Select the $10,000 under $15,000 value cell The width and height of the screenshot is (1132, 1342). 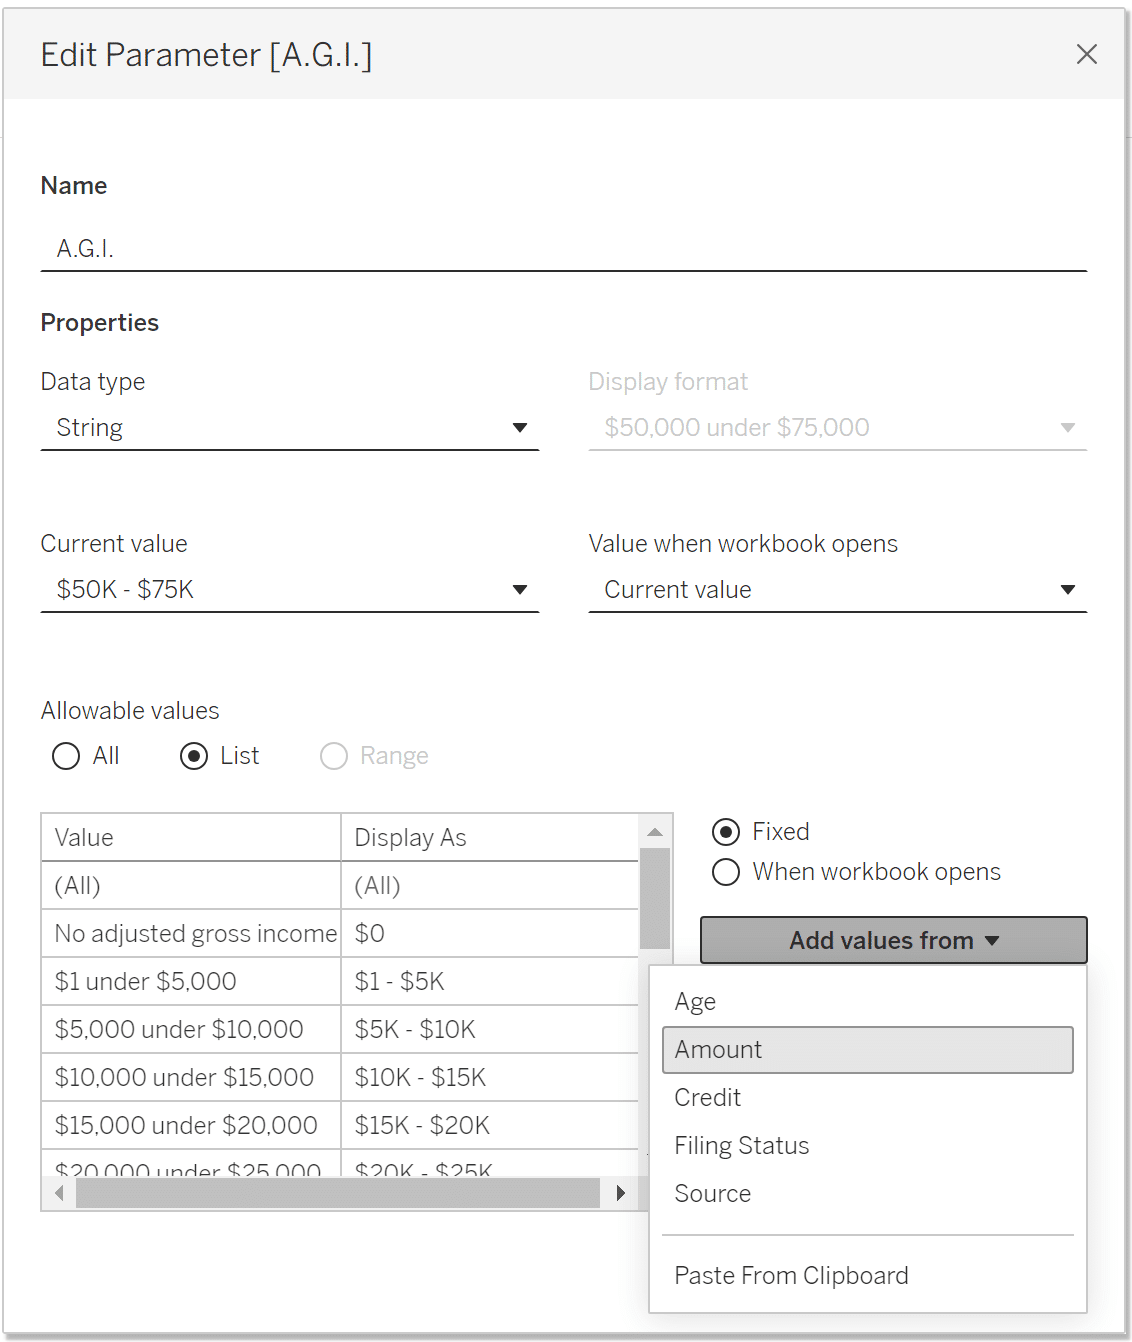[x=191, y=1078]
